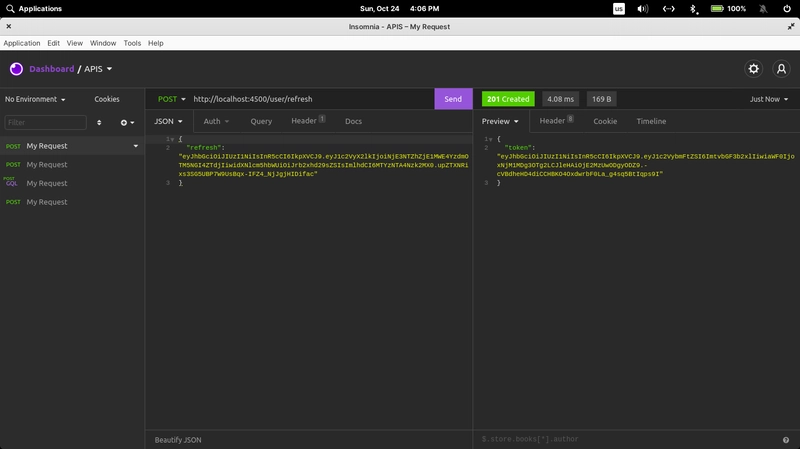This screenshot has width=800, height=449.
Task: Open the No Environment dropdown
Action: click(35, 99)
